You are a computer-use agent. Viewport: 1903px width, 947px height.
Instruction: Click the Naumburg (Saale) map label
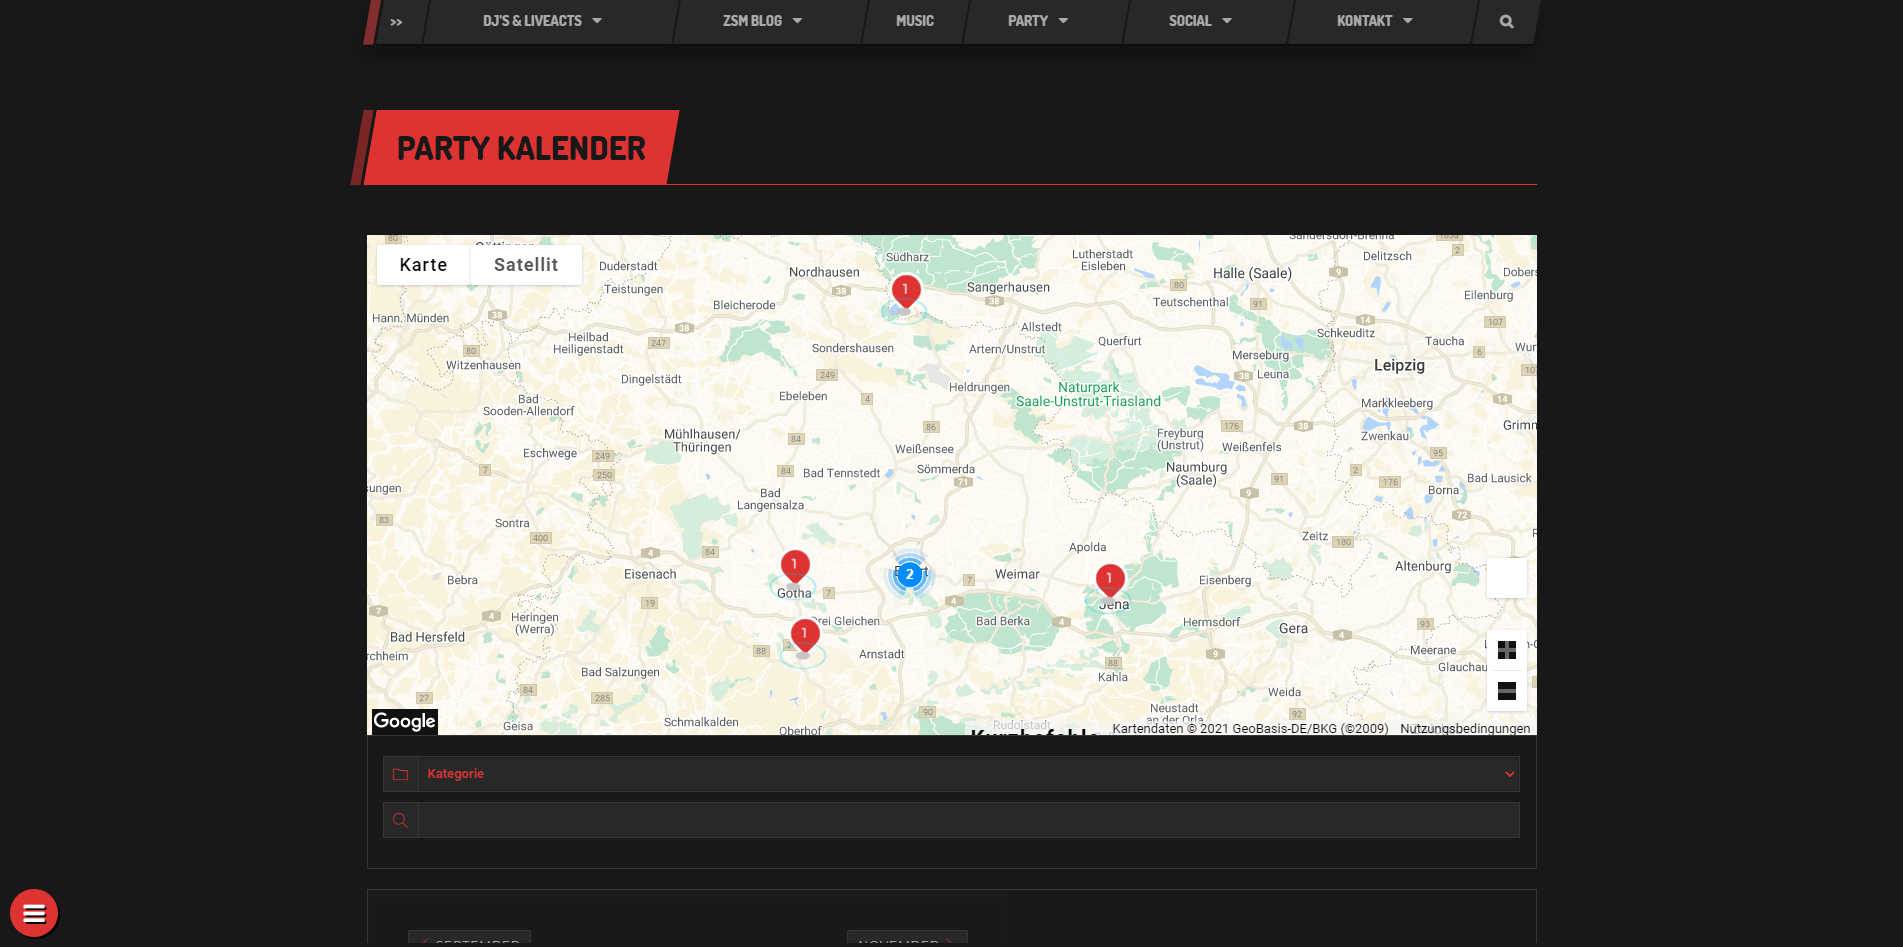click(1196, 474)
